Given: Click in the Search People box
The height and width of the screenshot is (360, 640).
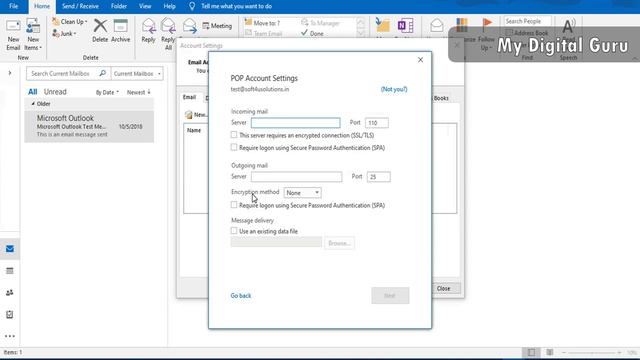Looking at the screenshot, I should [527, 21].
